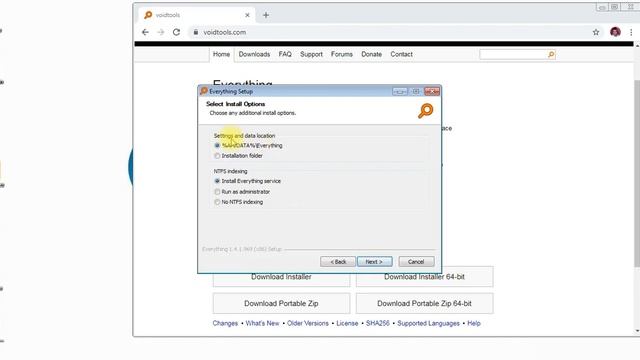Click Download Portable Zip 64-bit button
Image resolution: width=640 pixels, height=360 pixels.
[424, 303]
